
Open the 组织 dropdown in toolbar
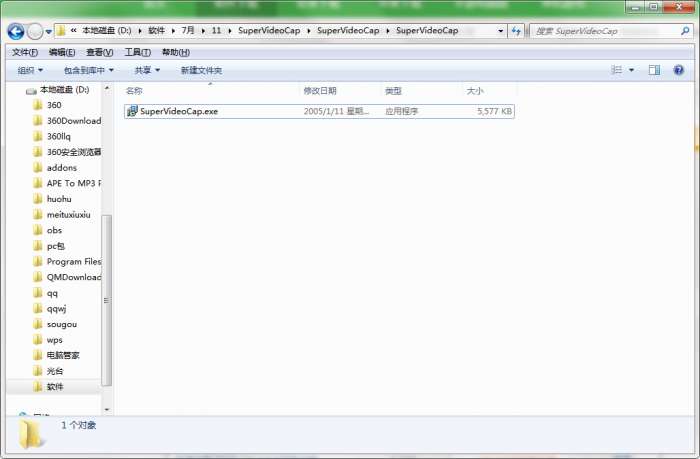click(30, 70)
